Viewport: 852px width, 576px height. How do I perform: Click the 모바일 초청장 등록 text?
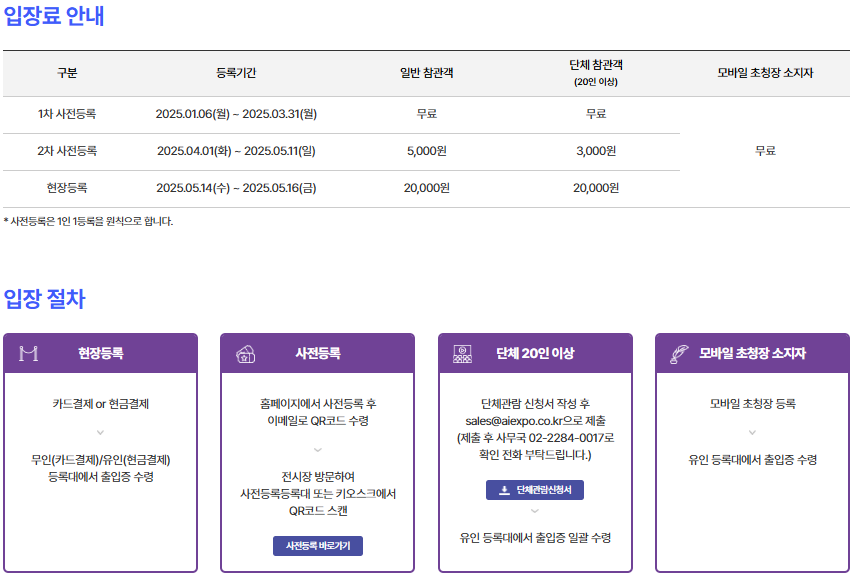[753, 404]
